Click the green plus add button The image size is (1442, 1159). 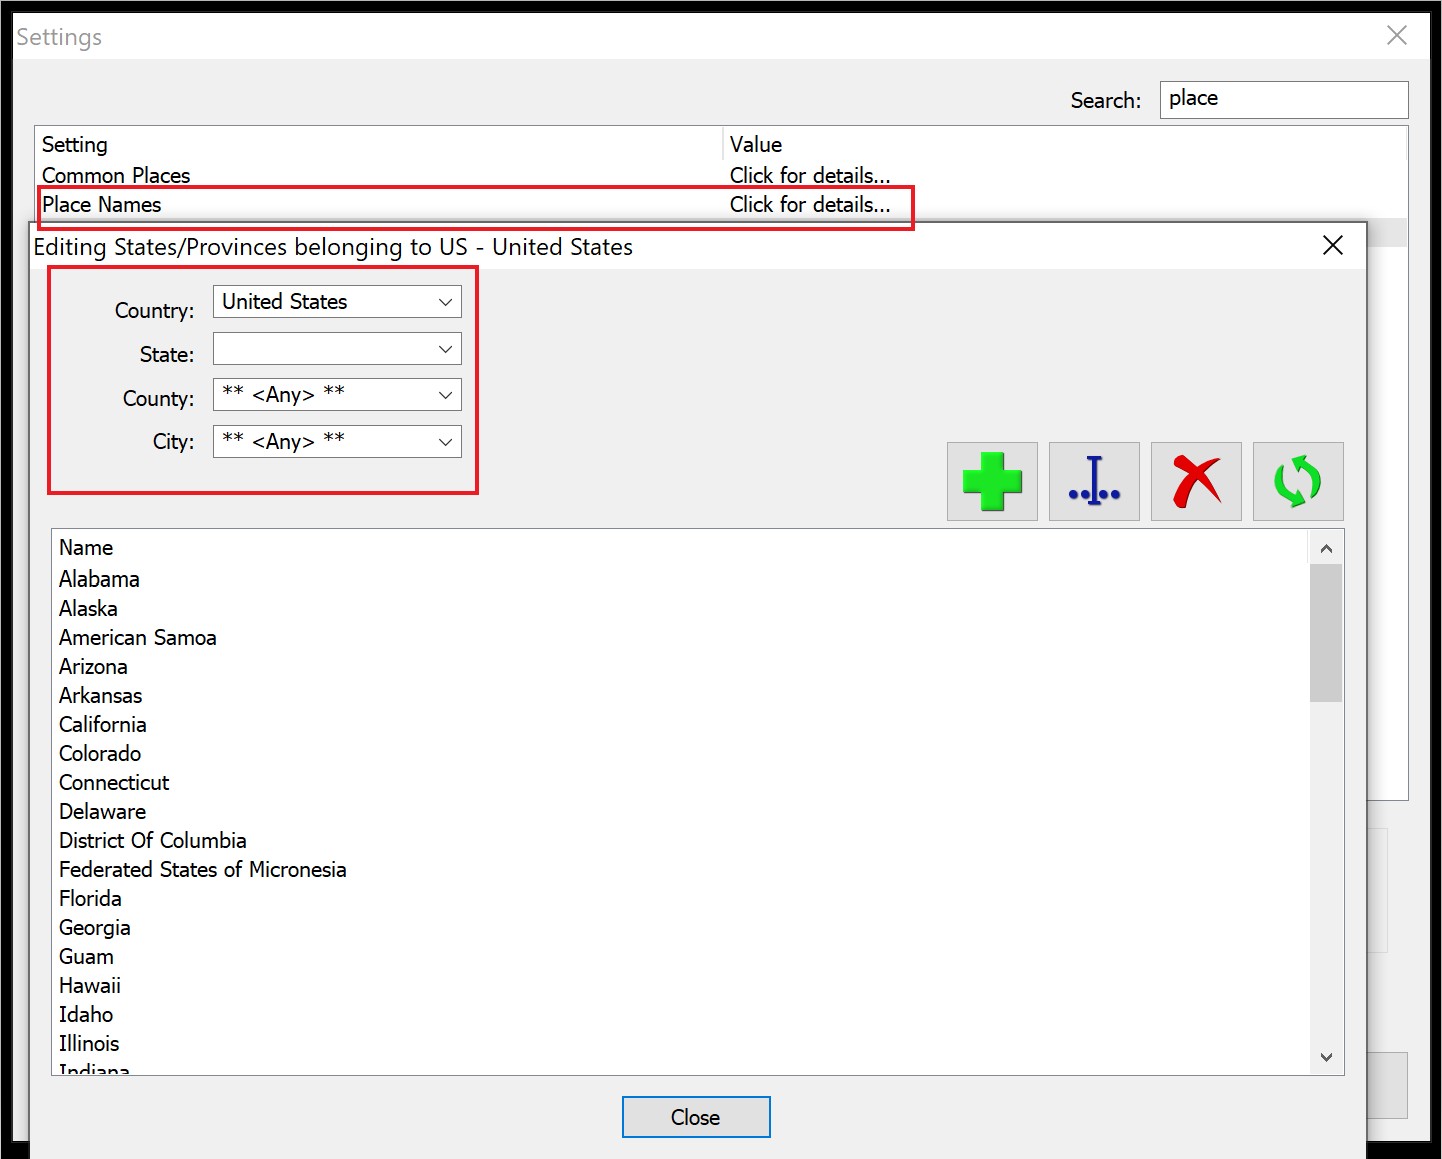coord(992,481)
